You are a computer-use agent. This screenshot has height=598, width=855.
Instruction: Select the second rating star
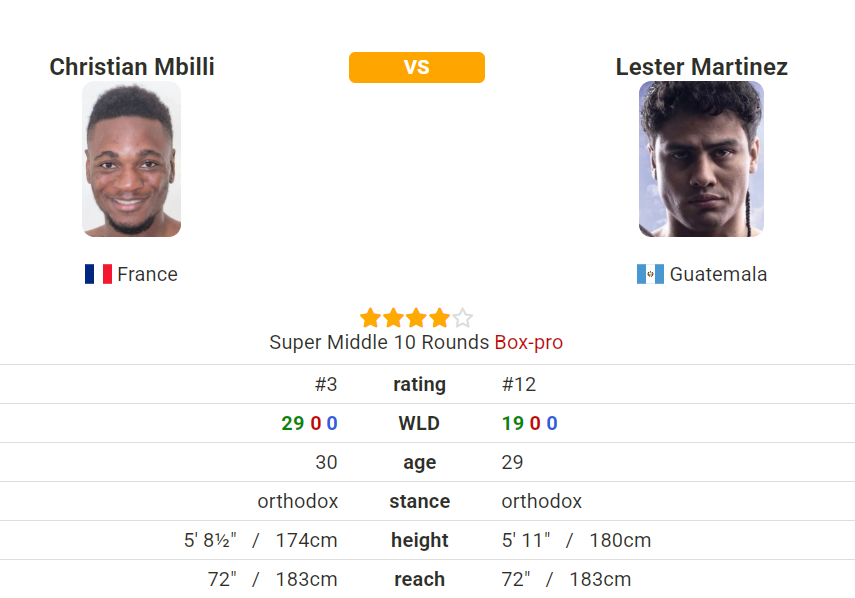393,318
